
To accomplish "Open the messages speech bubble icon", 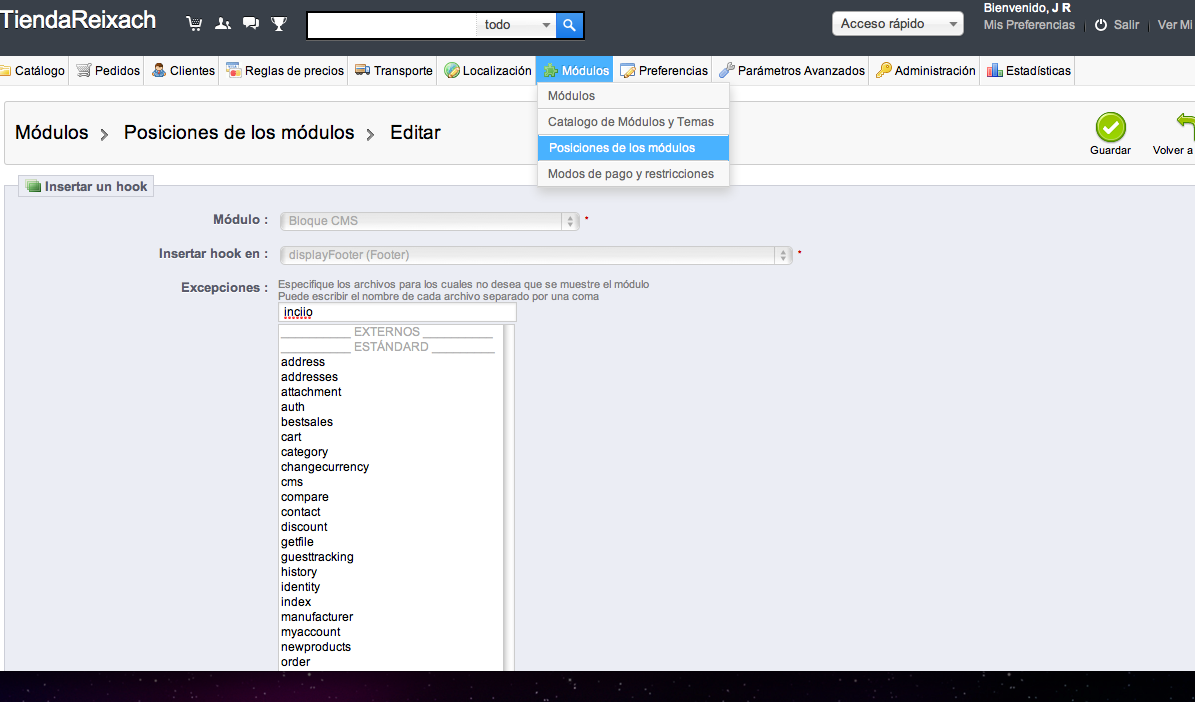I will pyautogui.click(x=251, y=24).
